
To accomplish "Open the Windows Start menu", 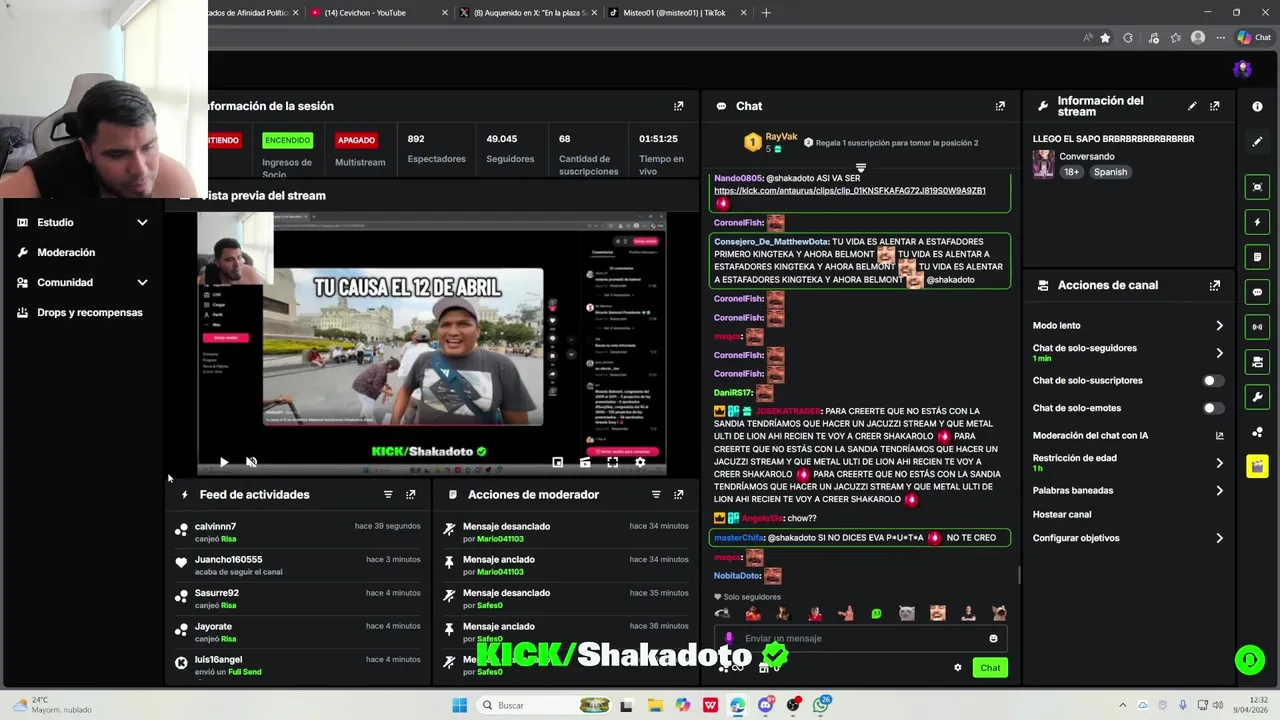I will click(x=459, y=705).
